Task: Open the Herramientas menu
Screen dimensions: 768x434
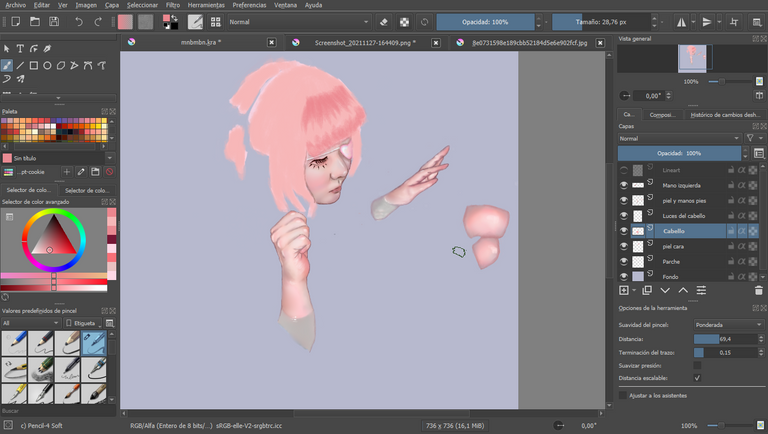Action: tap(206, 5)
